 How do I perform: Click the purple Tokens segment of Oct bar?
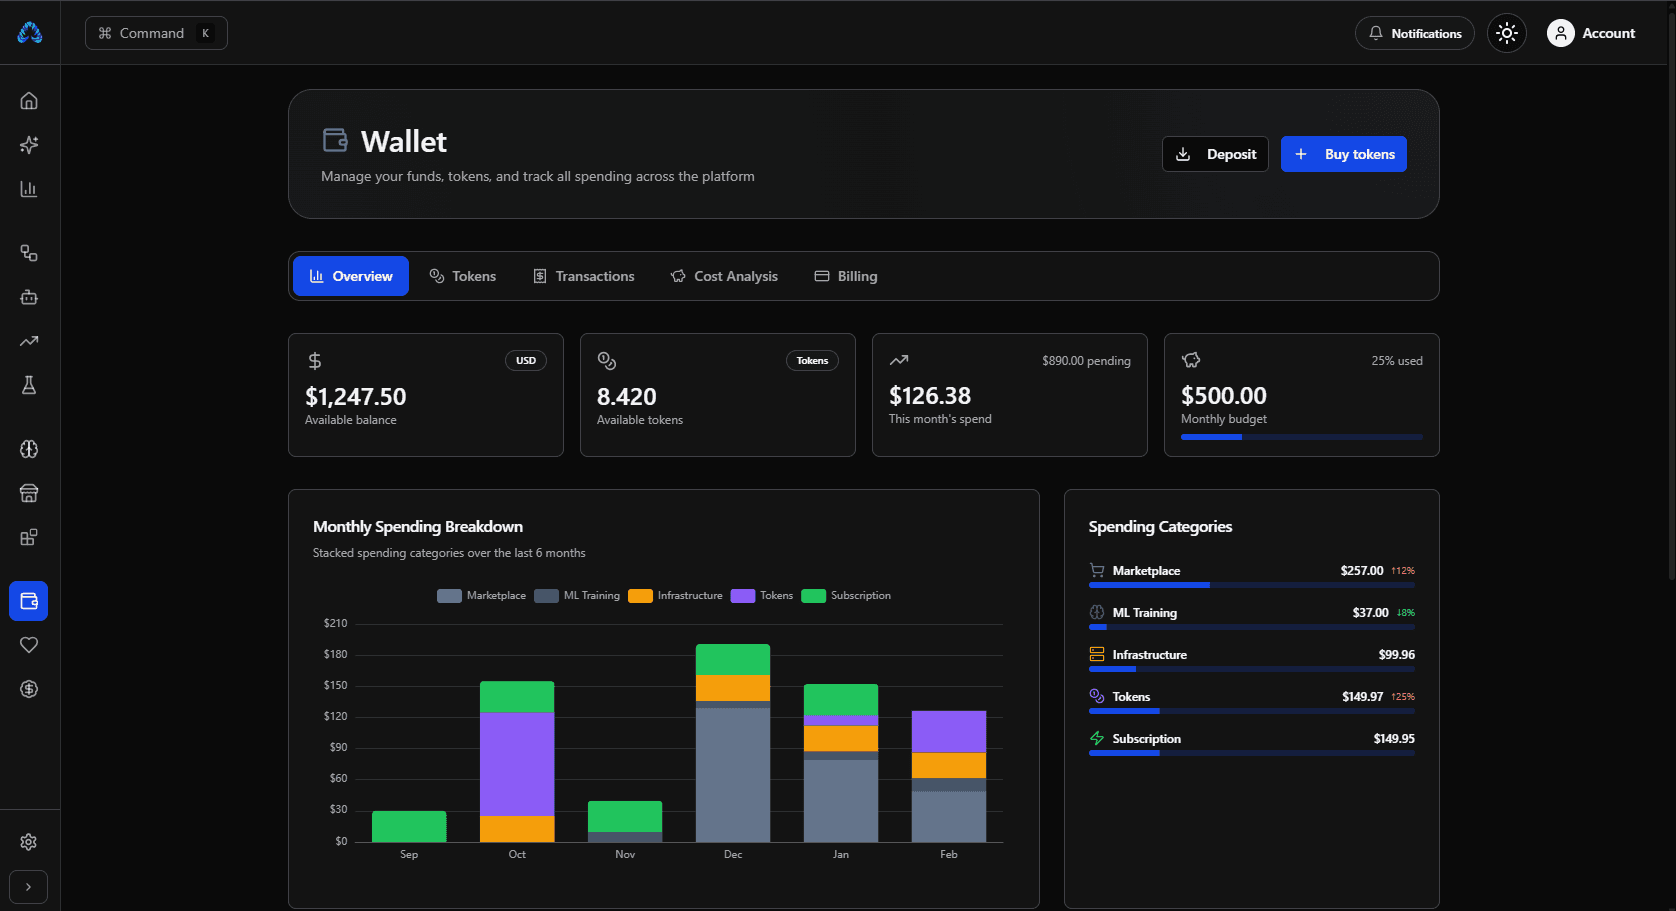[x=517, y=764]
